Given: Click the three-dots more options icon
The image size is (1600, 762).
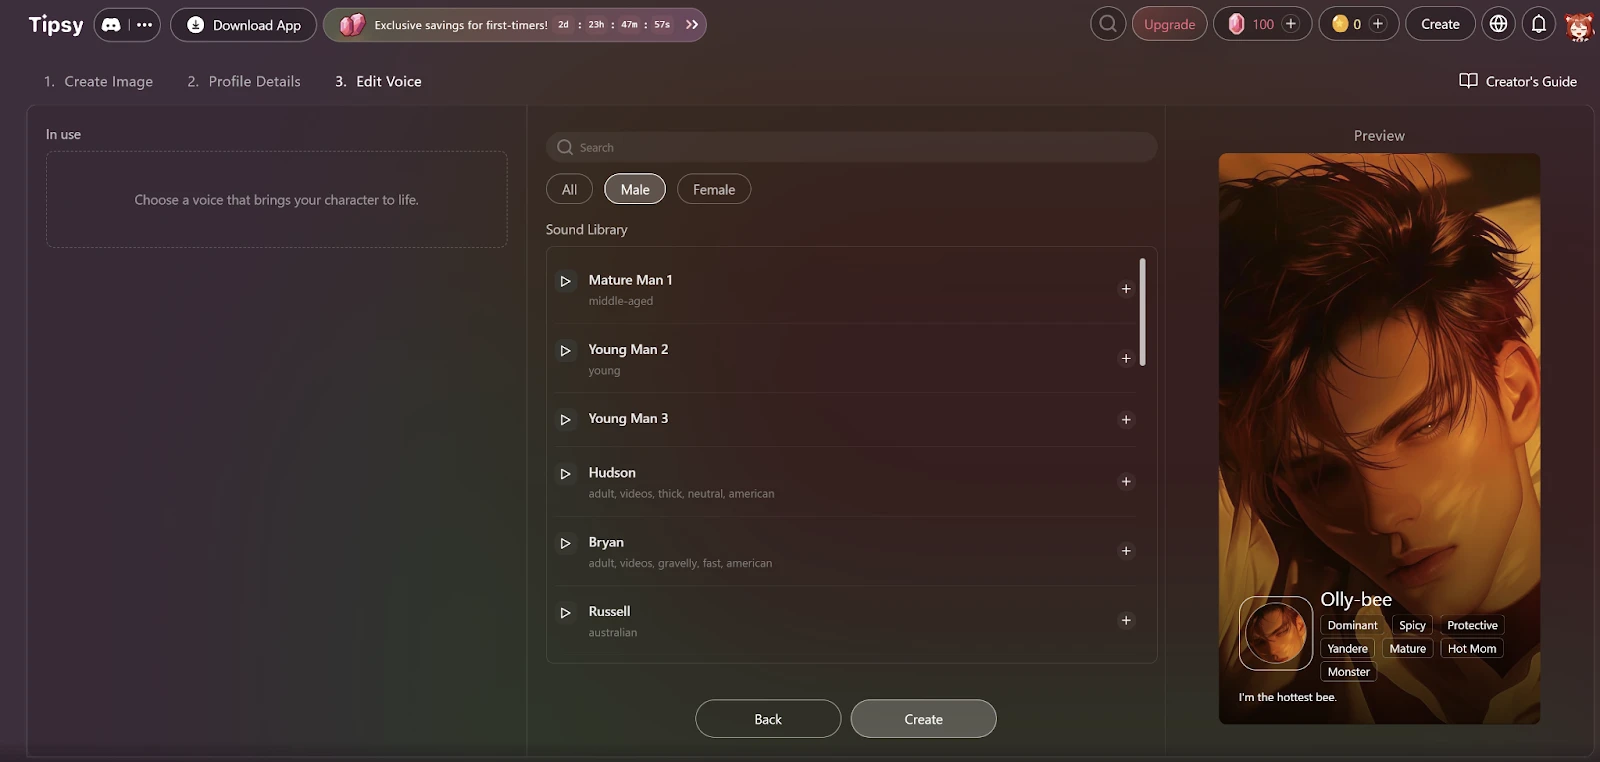Looking at the screenshot, I should 145,25.
